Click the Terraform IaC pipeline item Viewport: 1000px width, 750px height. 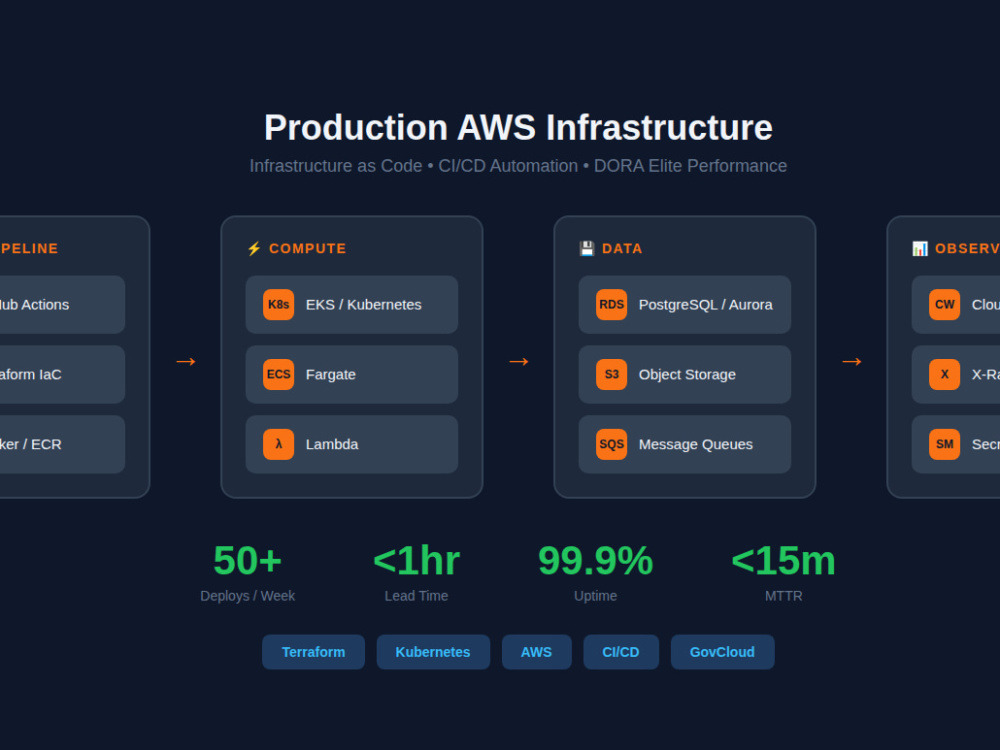click(x=62, y=374)
